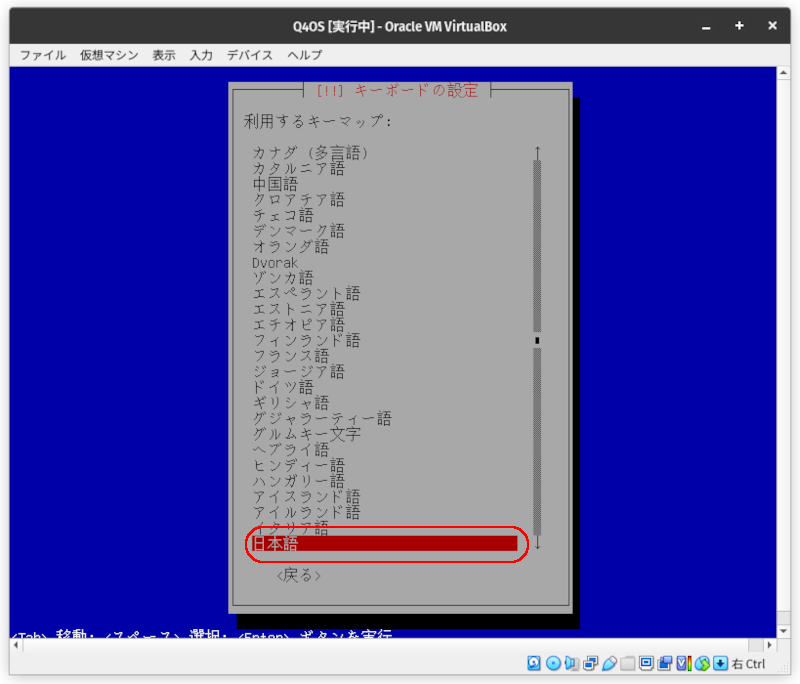Viewport: 800px width, 684px height.
Task: Open the 仮想マシン menu
Action: coord(109,55)
